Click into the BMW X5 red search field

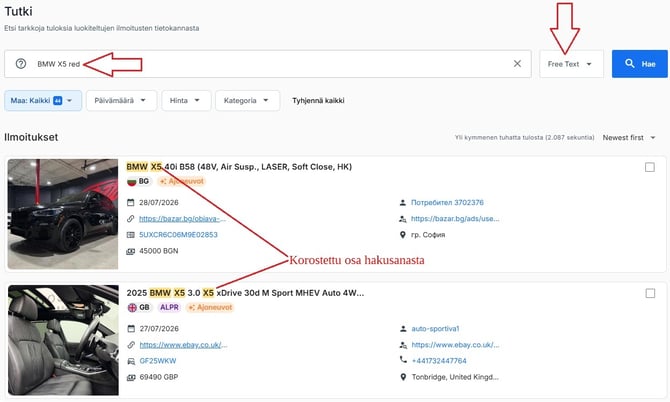[x=267, y=64]
